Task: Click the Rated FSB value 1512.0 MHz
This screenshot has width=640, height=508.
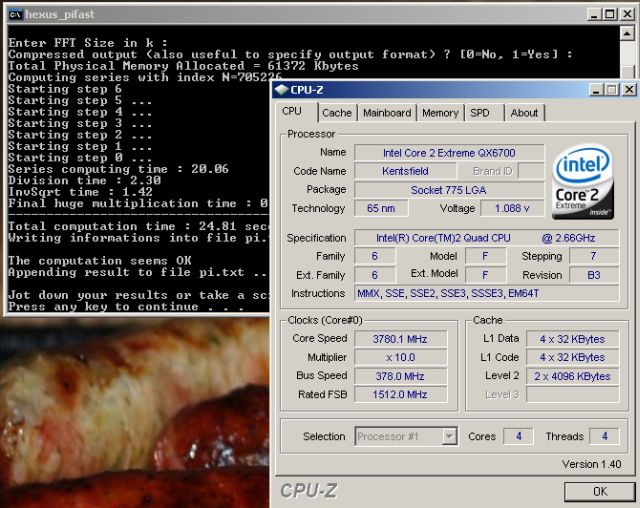Action: point(400,395)
